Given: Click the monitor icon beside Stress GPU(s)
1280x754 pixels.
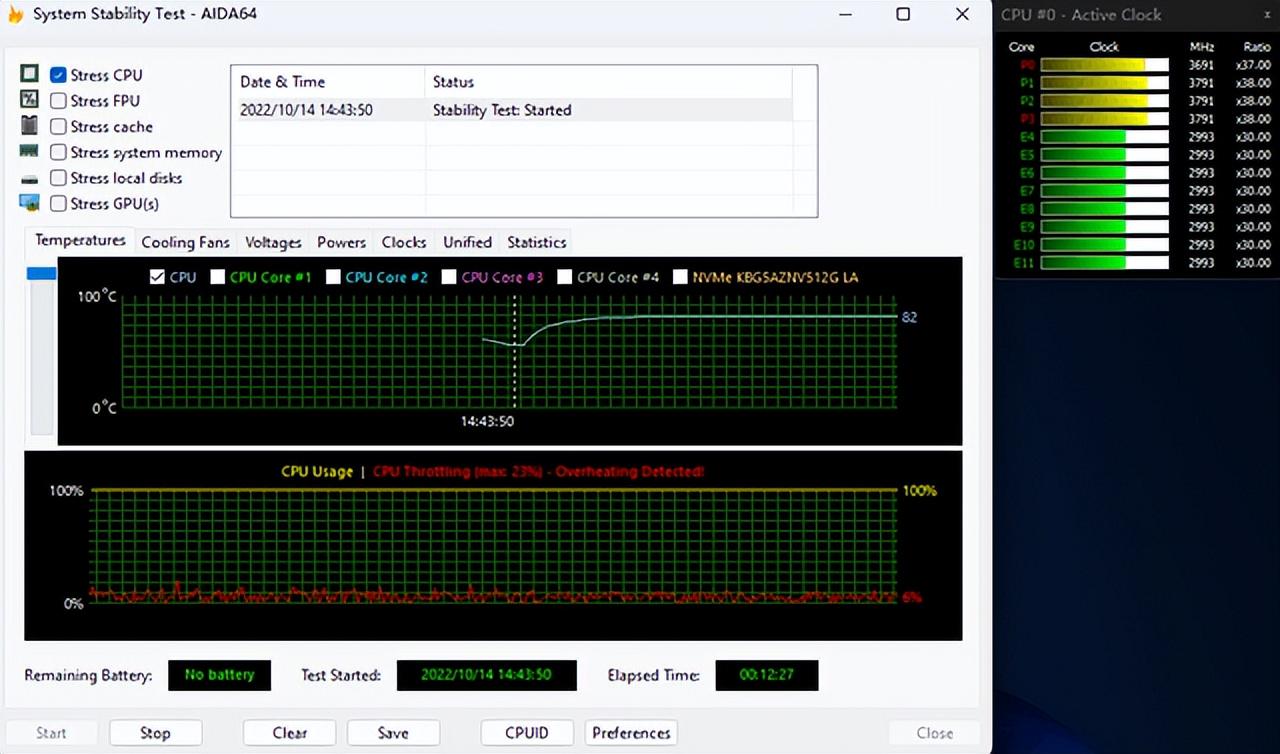Looking at the screenshot, I should point(29,203).
